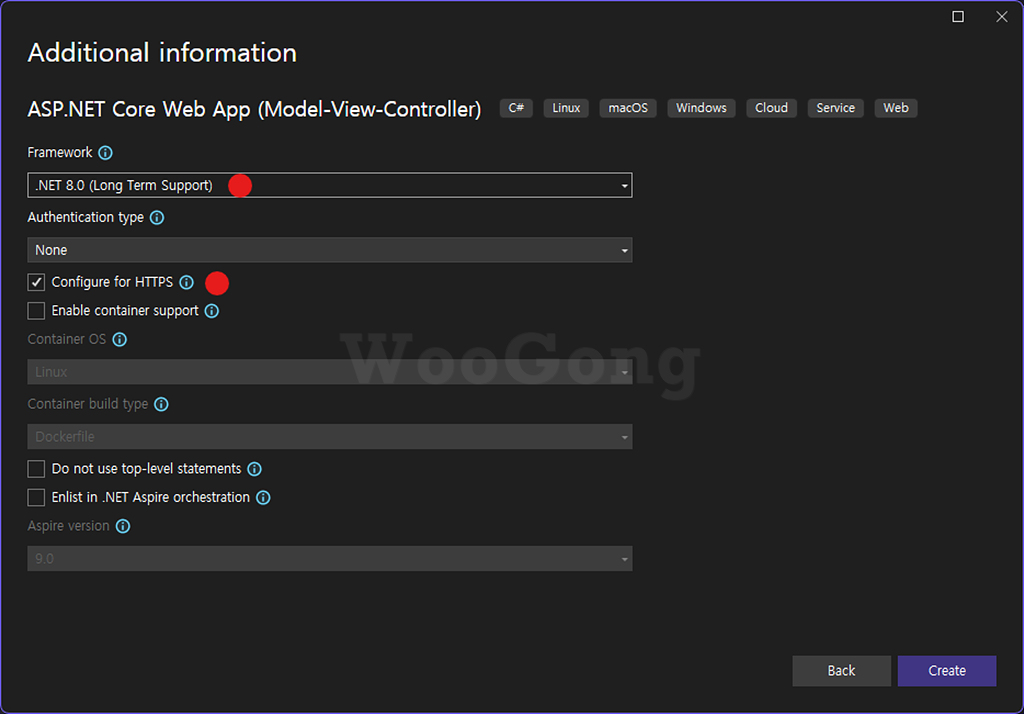Check Enlist in .NET Aspire orchestration
Screen dimensions: 1024x714
coord(37,498)
